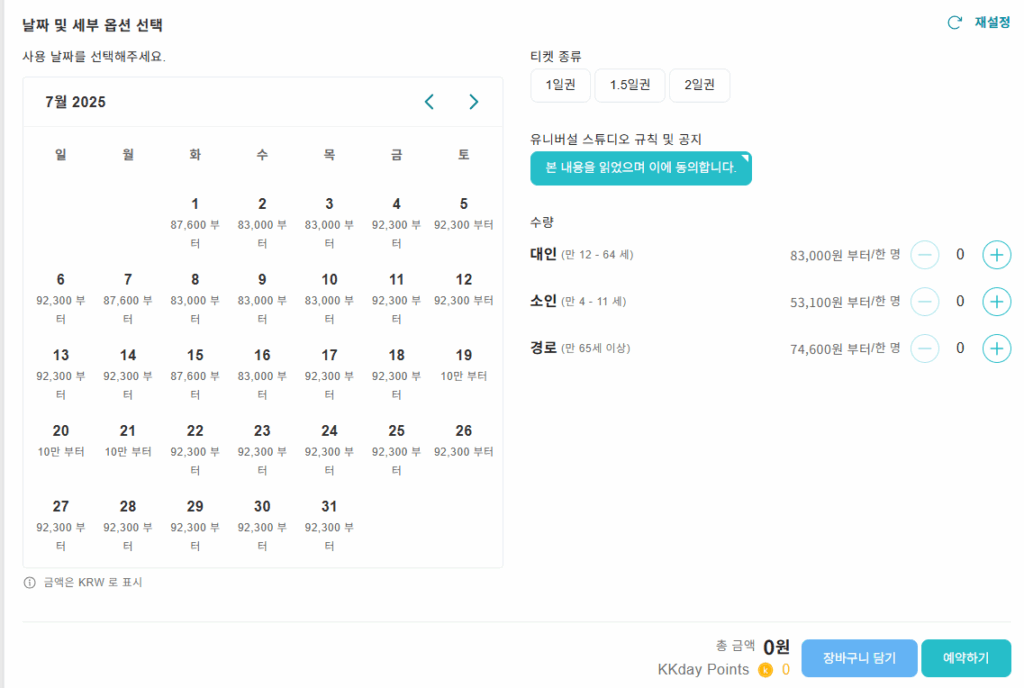
Task: Select July 14 on the calendar
Action: point(128,374)
